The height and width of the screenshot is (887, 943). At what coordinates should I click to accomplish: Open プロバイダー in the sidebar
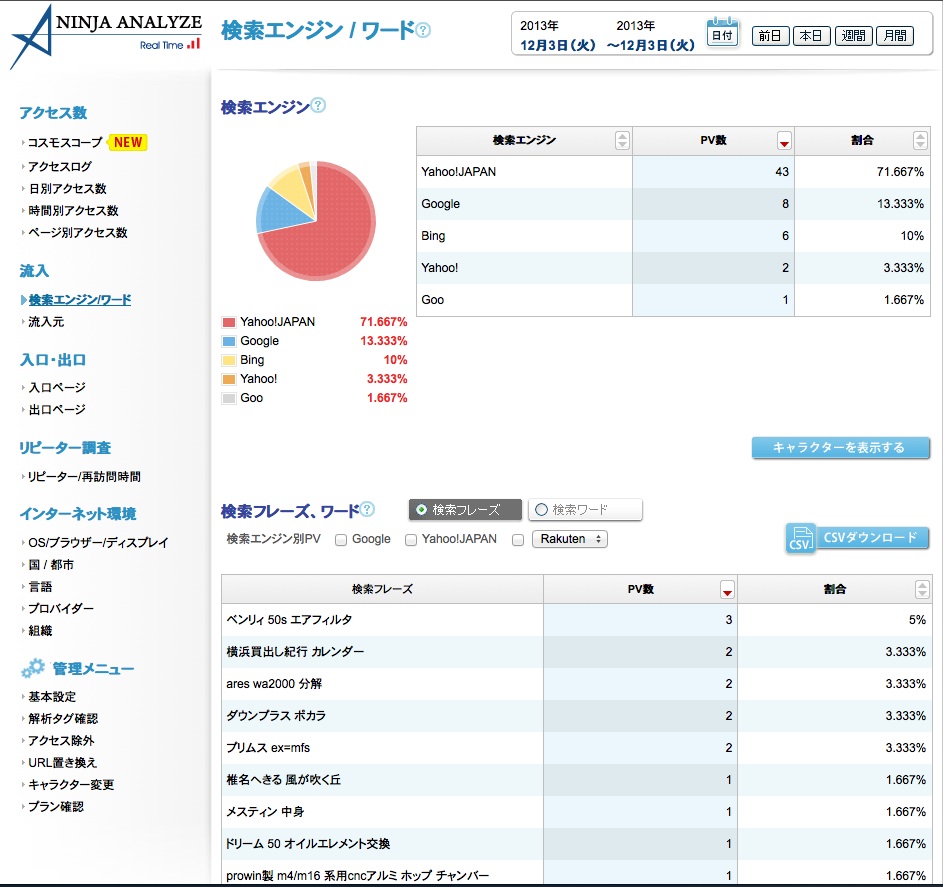tap(61, 609)
